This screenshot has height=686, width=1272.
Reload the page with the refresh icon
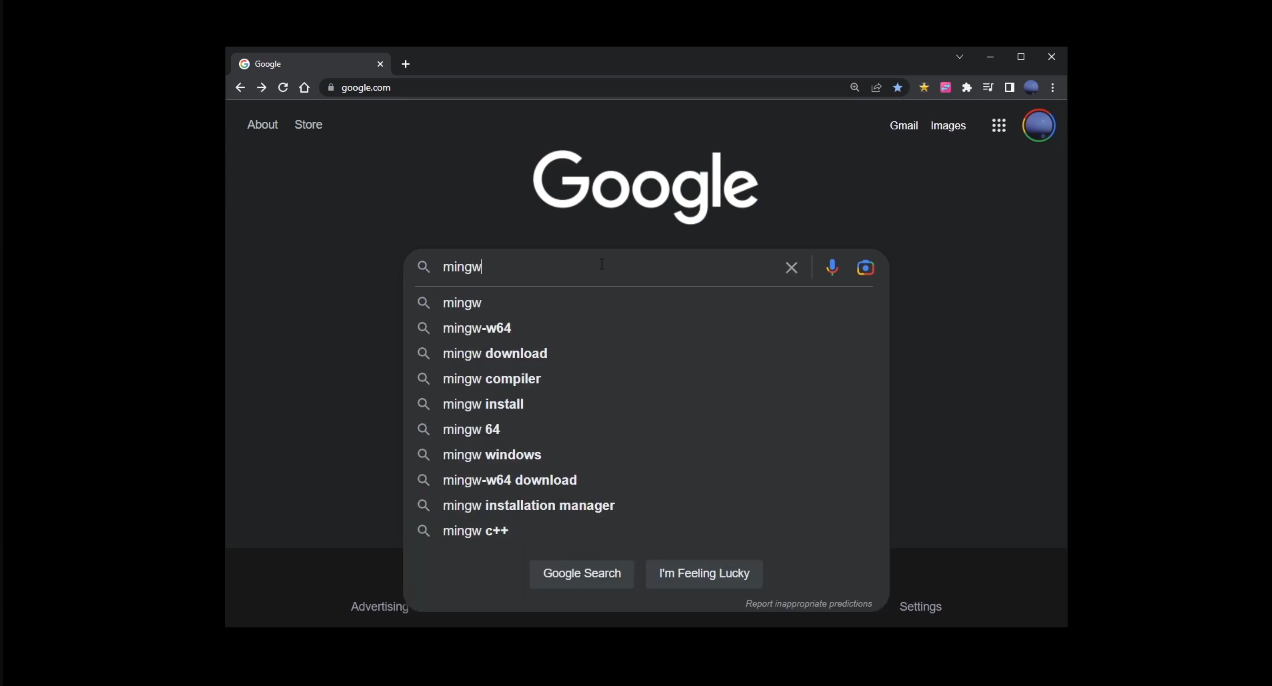[282, 87]
